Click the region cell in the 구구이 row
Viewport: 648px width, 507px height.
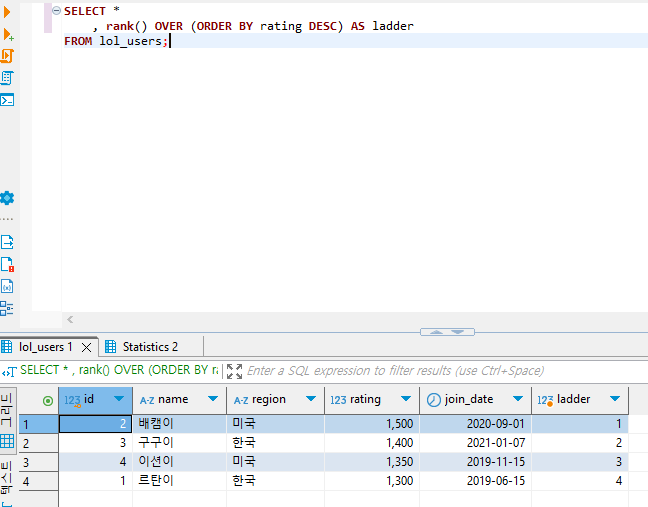tap(275, 443)
